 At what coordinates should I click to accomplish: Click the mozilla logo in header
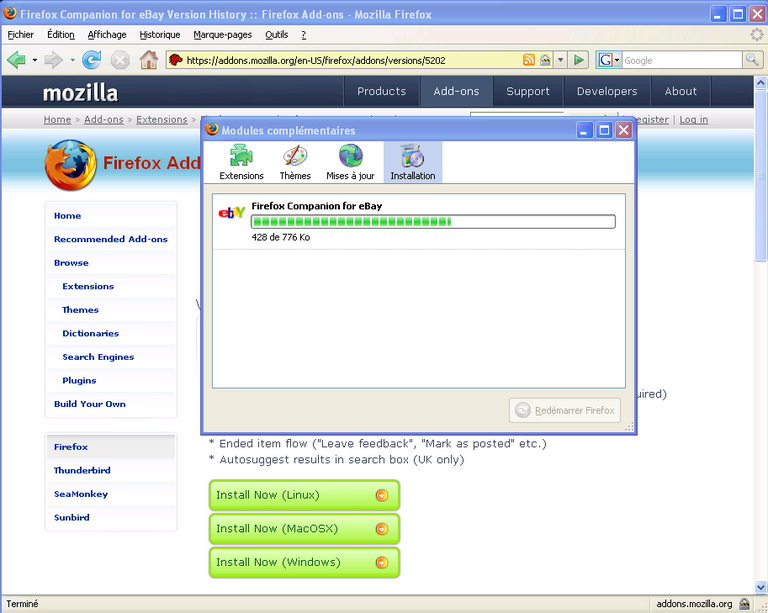(80, 93)
